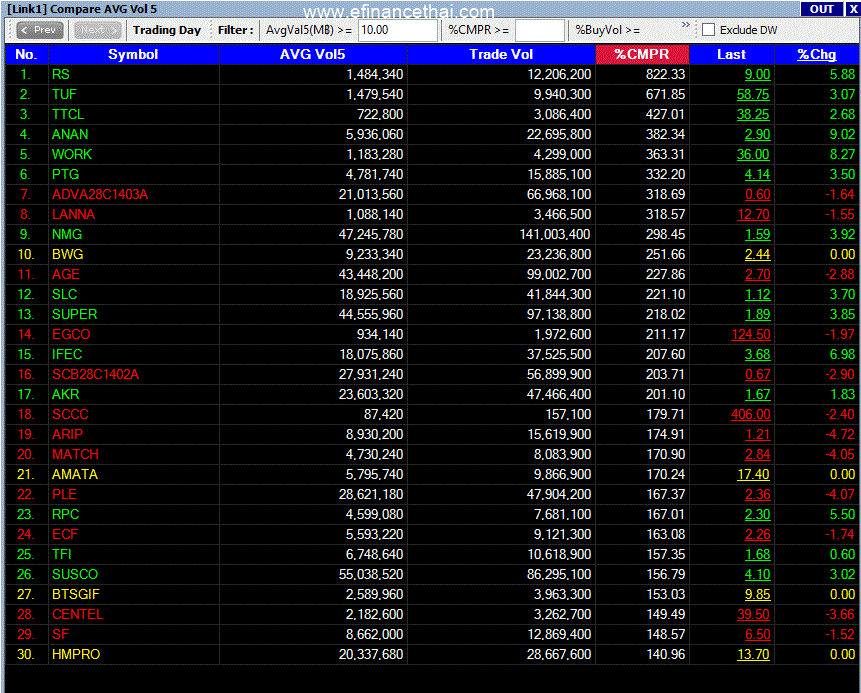
Task: Click TTCL last price 38.25
Action: [753, 114]
